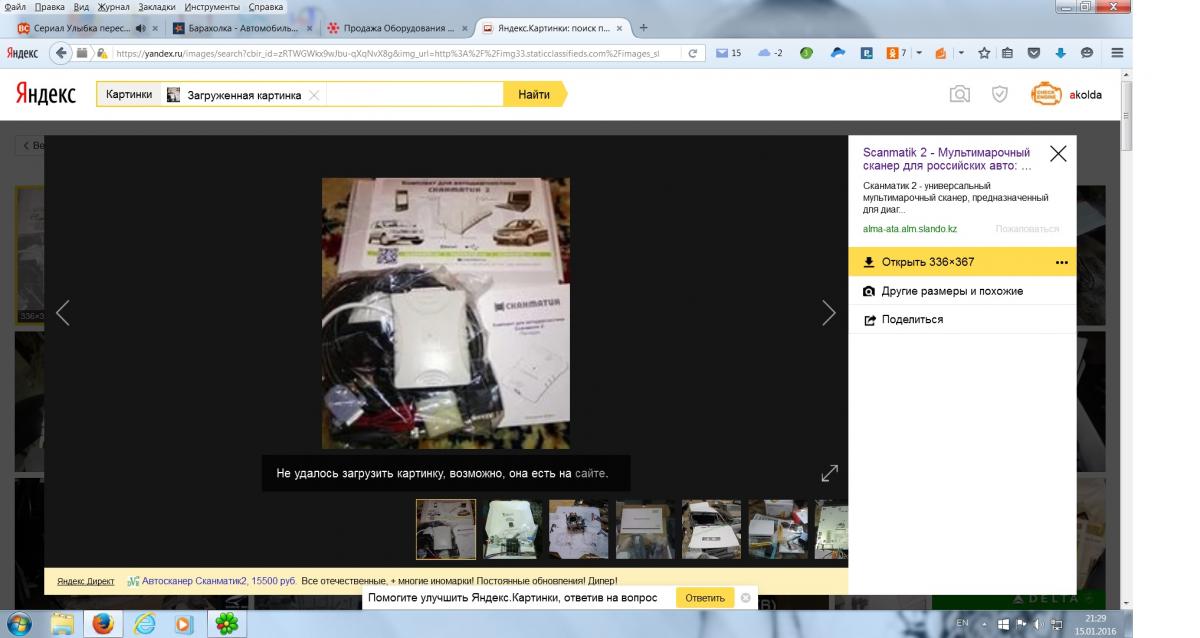This screenshot has width=1200, height=638.
Task: Click the shield protection icon near profile
Action: coord(999,94)
